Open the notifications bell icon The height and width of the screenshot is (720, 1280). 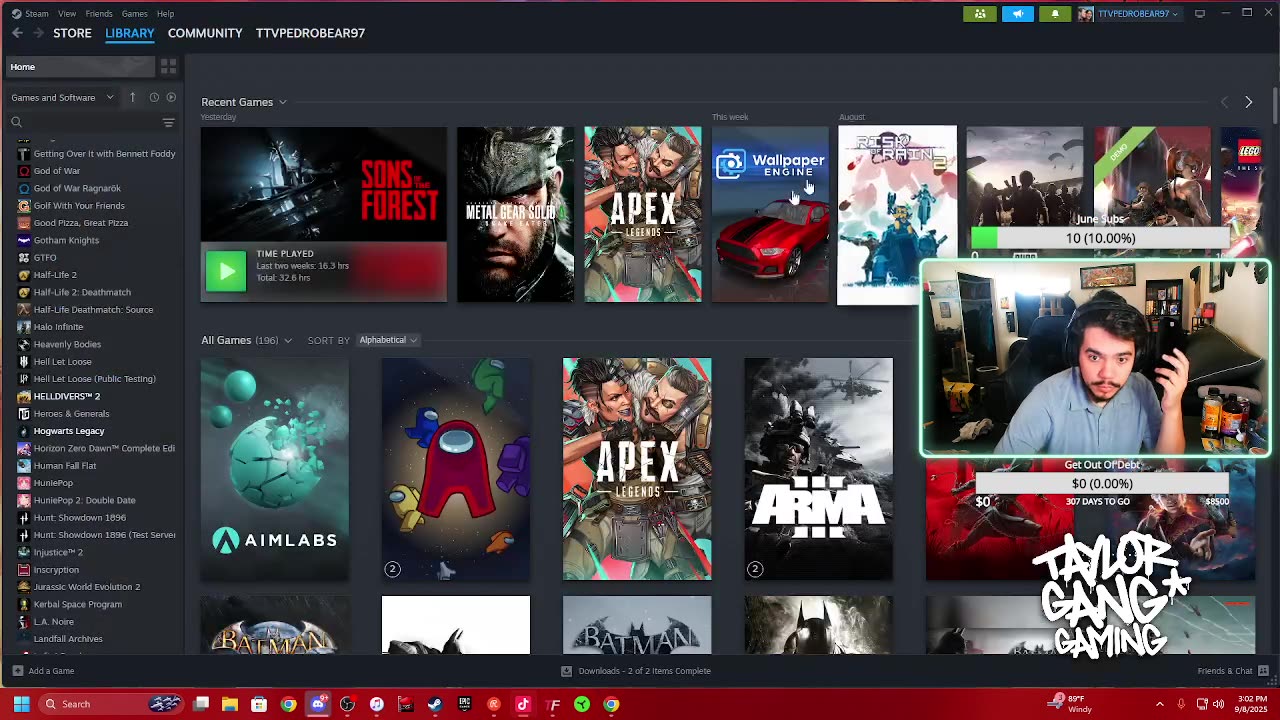[1055, 14]
